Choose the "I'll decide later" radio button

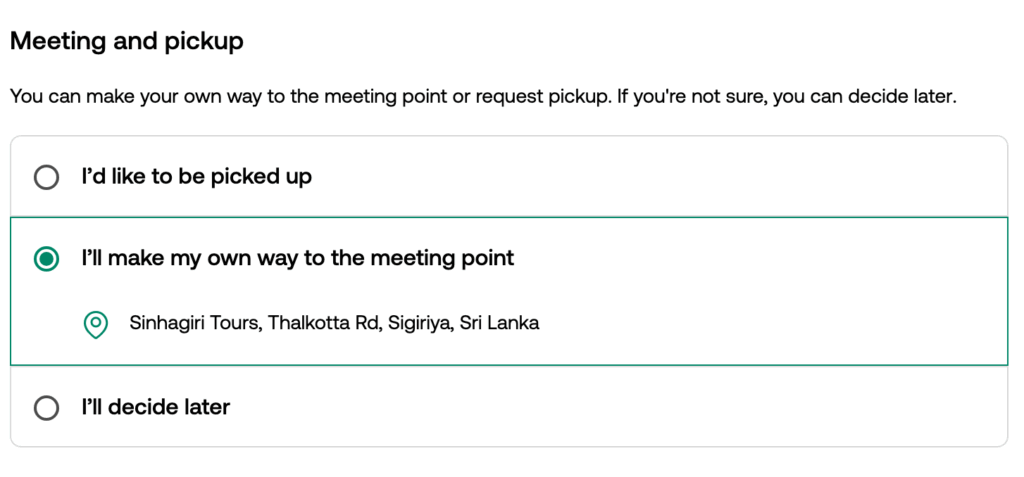tap(46, 408)
